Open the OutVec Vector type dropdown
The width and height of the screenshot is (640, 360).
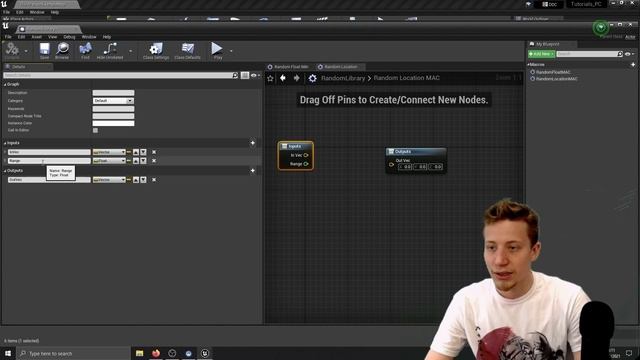tap(109, 180)
